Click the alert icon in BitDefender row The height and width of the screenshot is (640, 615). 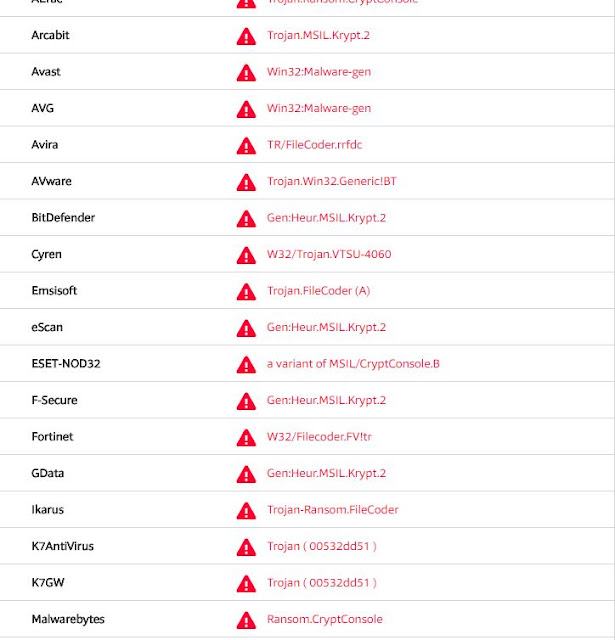[246, 219]
